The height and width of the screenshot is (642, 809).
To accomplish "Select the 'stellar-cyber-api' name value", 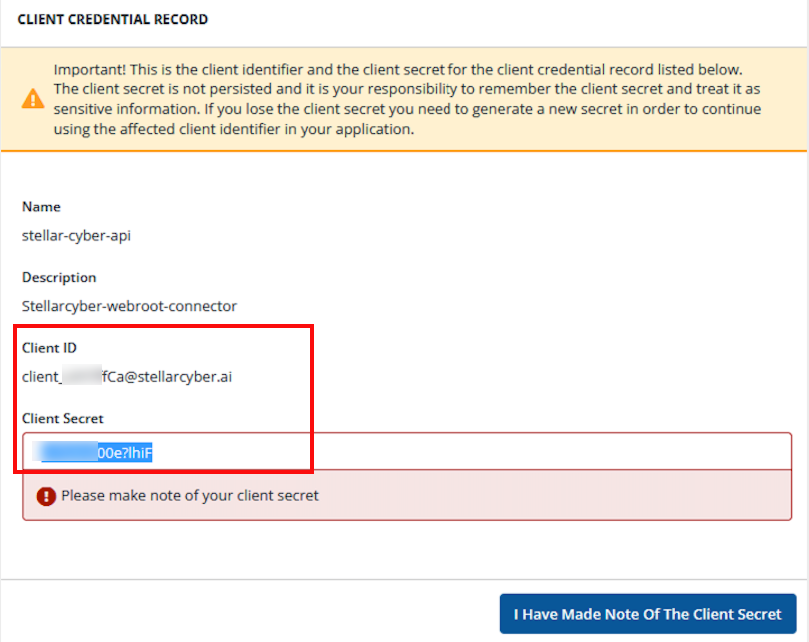I will 76,237.
